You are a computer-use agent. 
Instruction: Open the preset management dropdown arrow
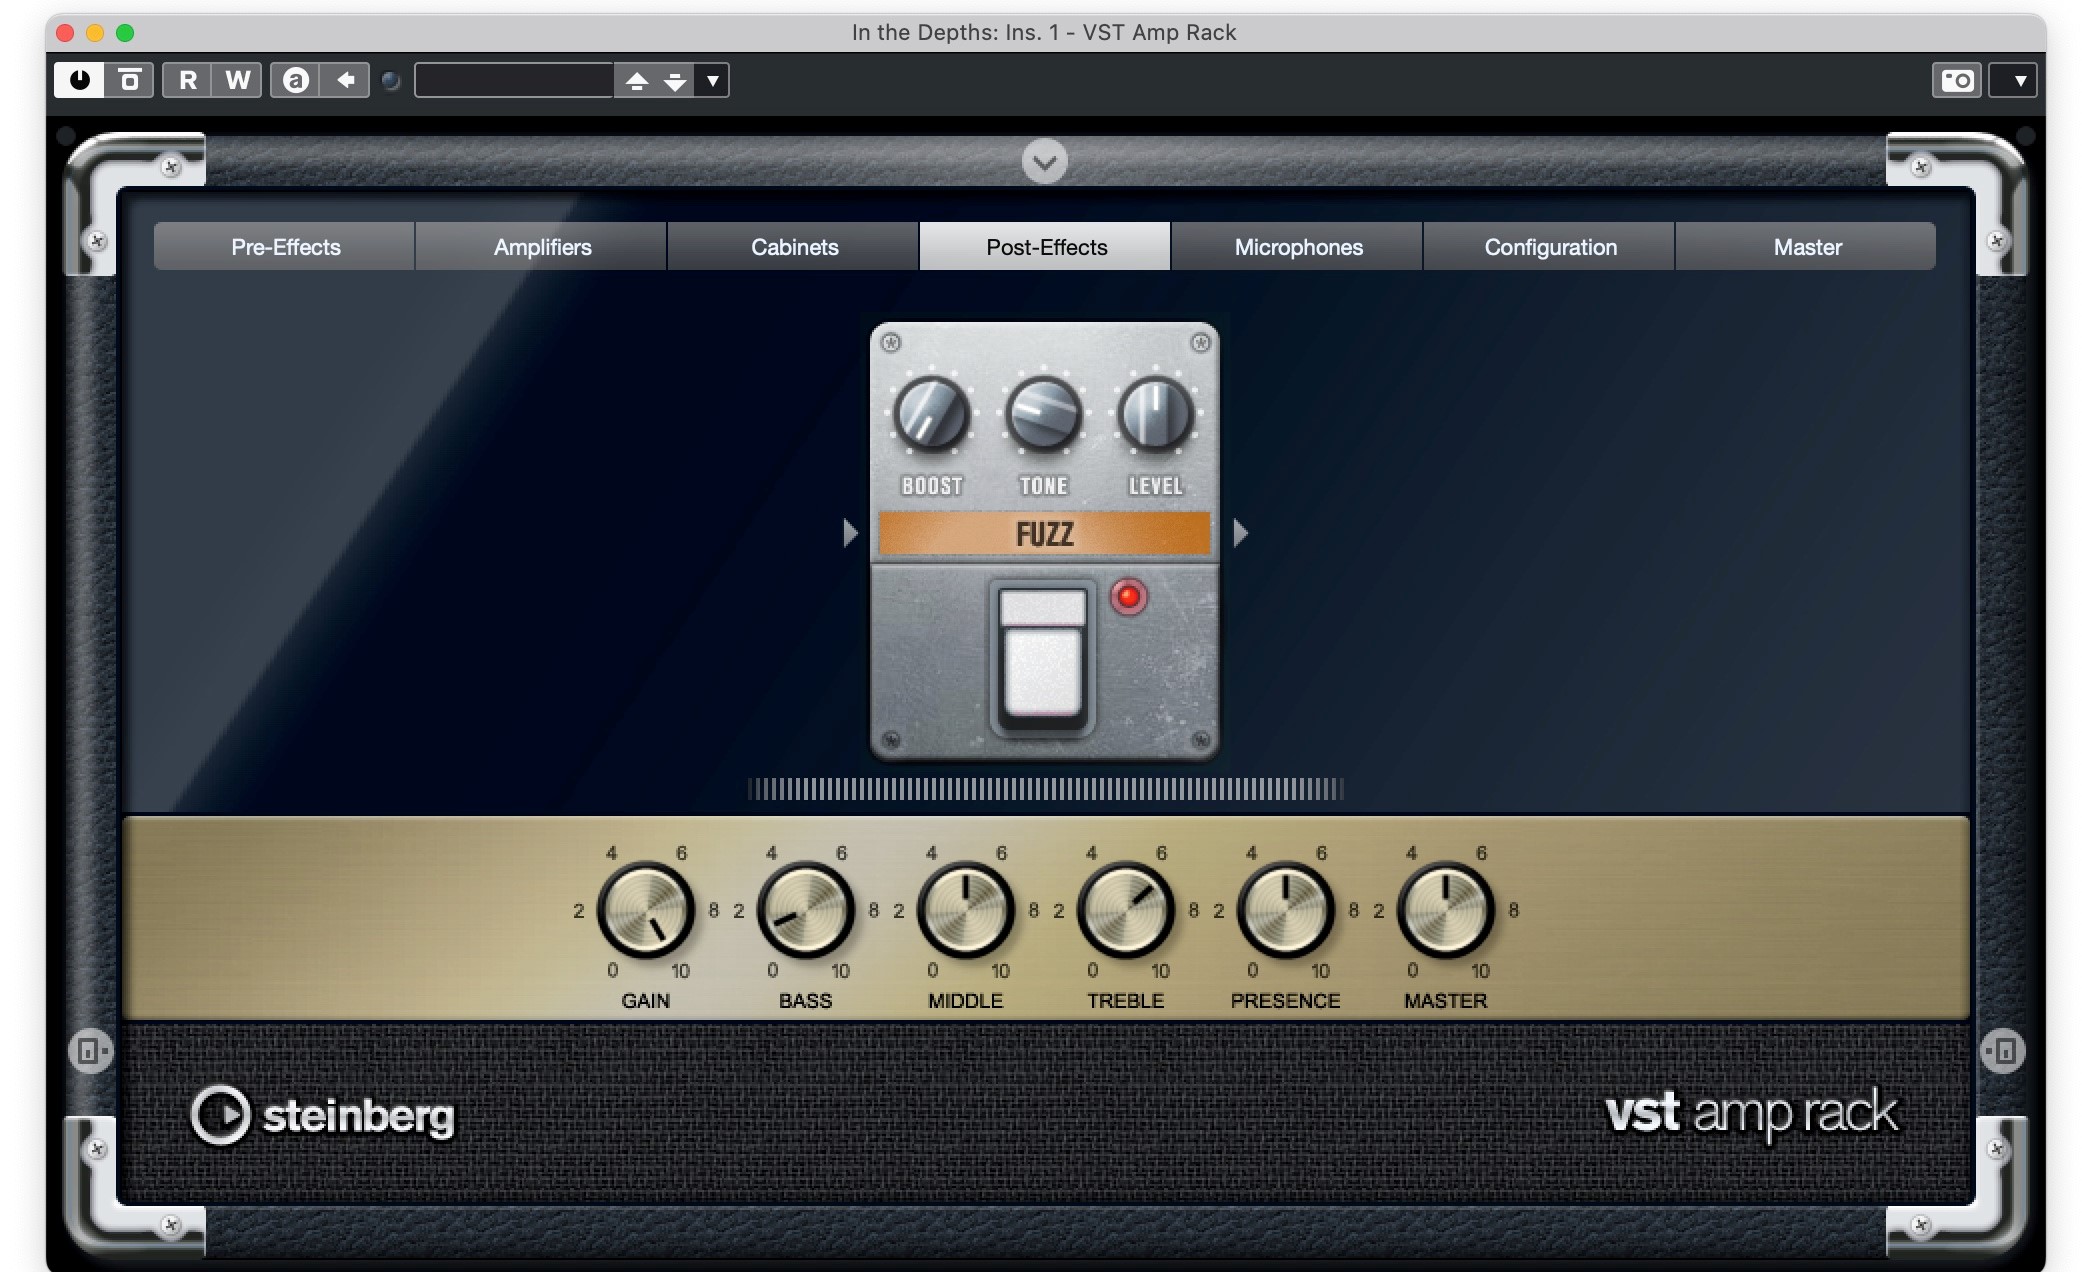click(712, 81)
